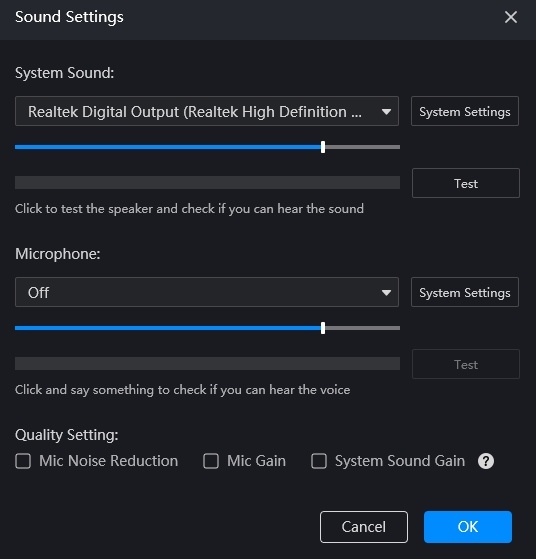Click the 'Quality Setting:' label
This screenshot has width=536, height=559.
(x=67, y=435)
